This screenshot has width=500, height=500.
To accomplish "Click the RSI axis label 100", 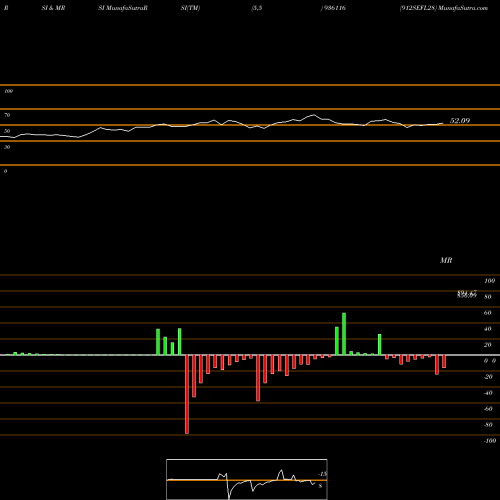I will point(8,91).
